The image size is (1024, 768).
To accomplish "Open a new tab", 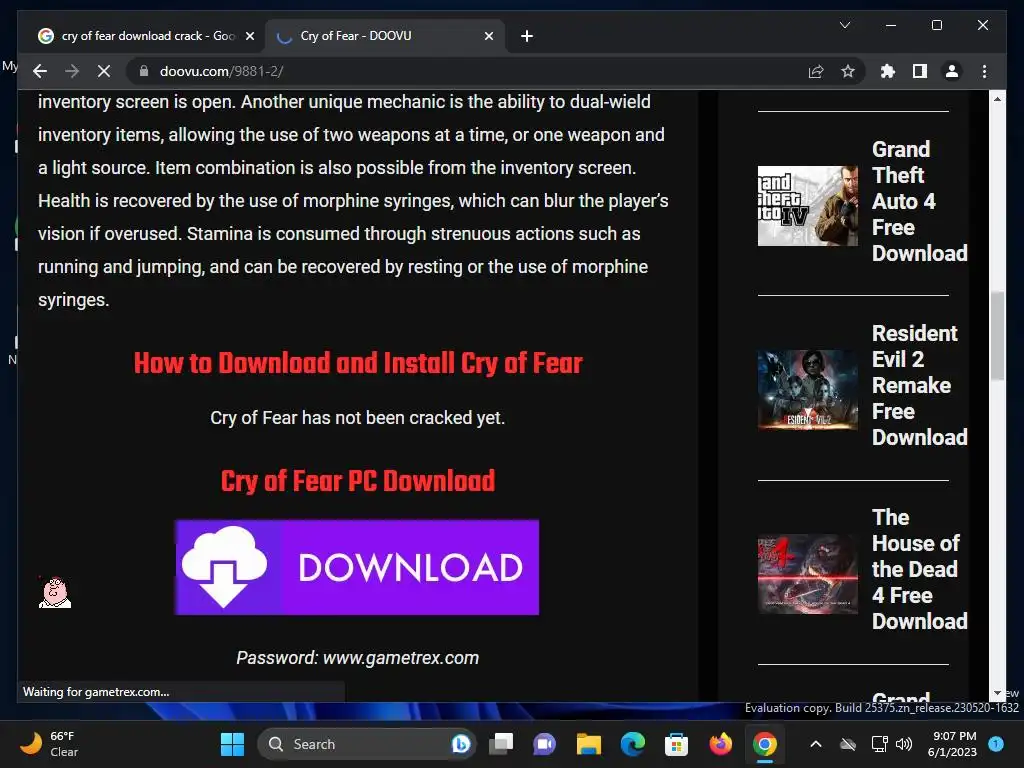I will pyautogui.click(x=526, y=36).
